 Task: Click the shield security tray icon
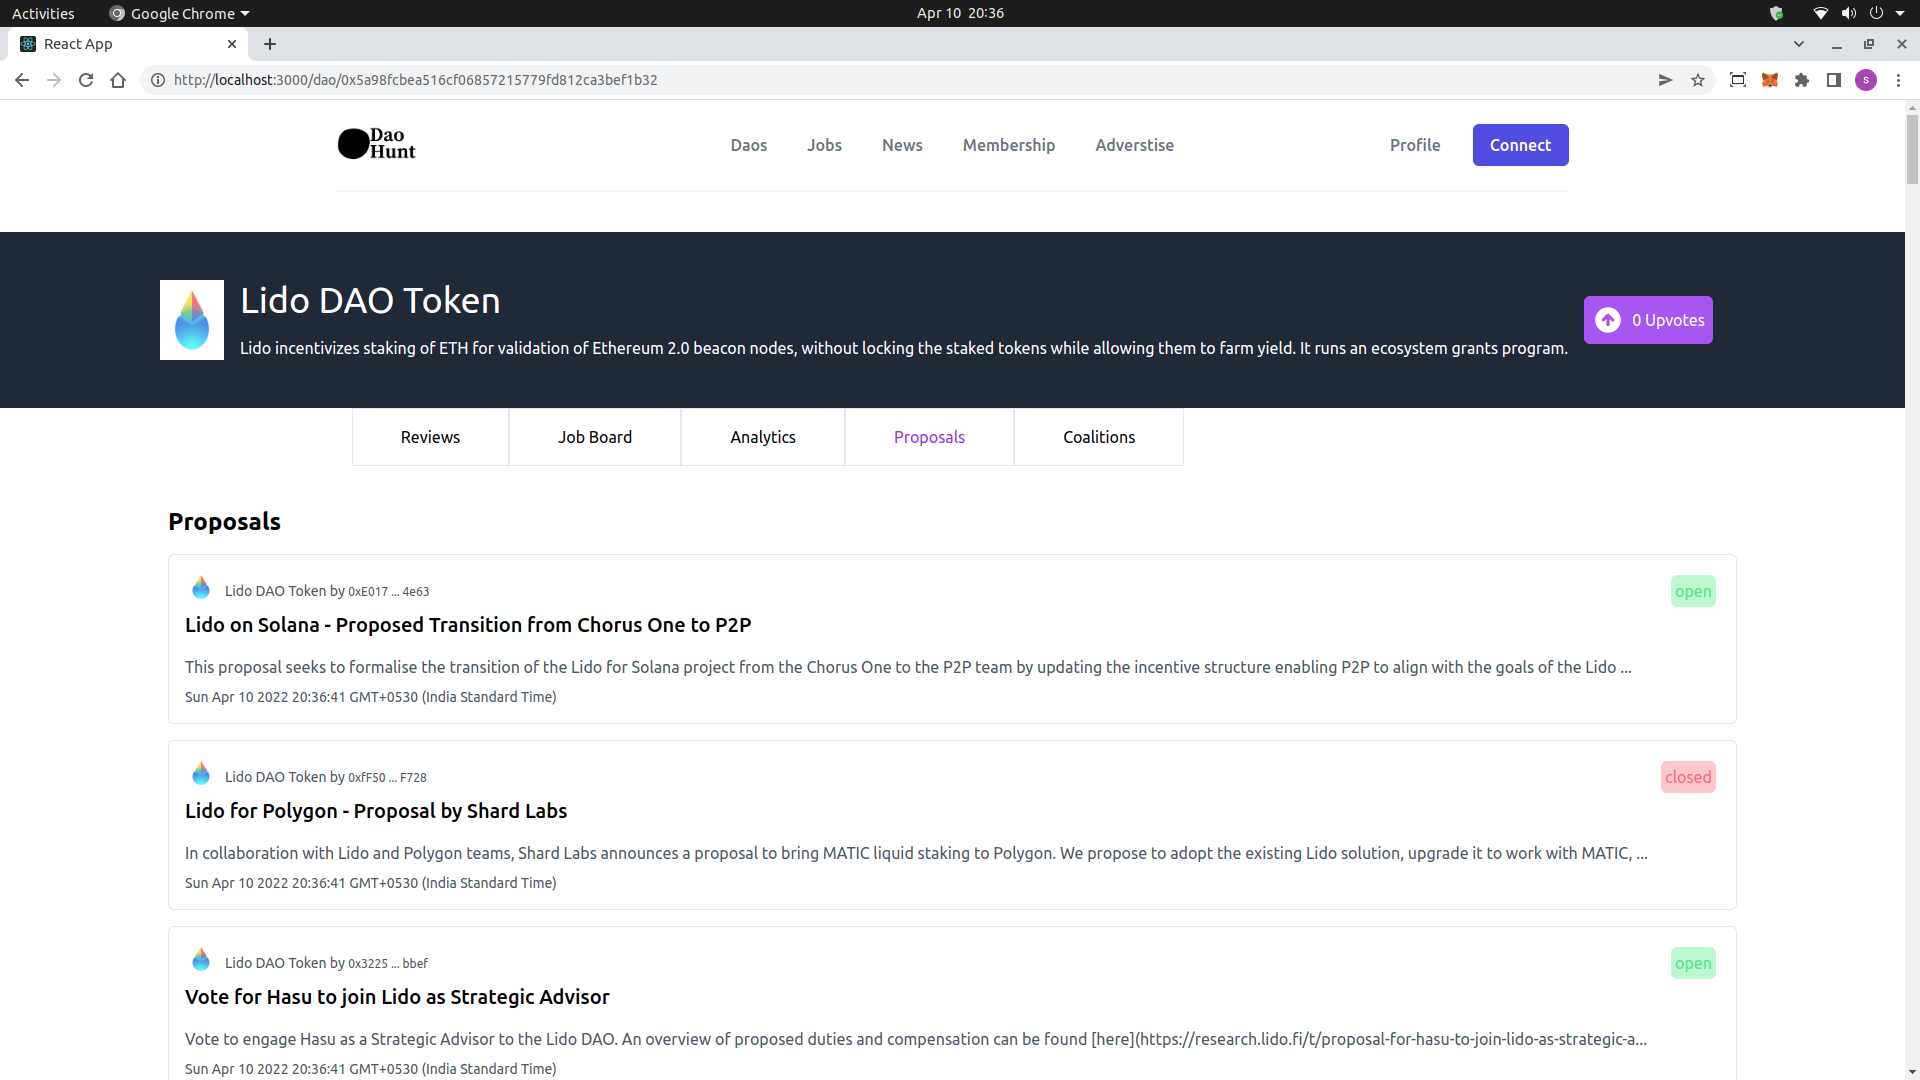pyautogui.click(x=1776, y=13)
